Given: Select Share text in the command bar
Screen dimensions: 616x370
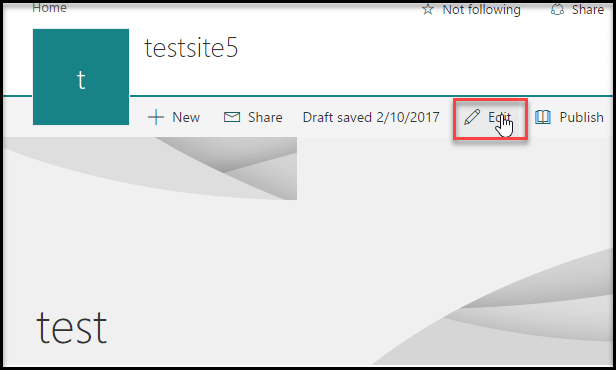Looking at the screenshot, I should point(265,117).
